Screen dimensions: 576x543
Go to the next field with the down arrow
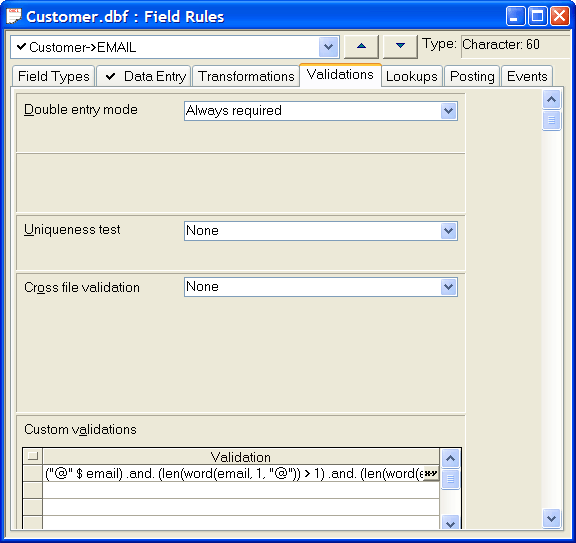400,47
